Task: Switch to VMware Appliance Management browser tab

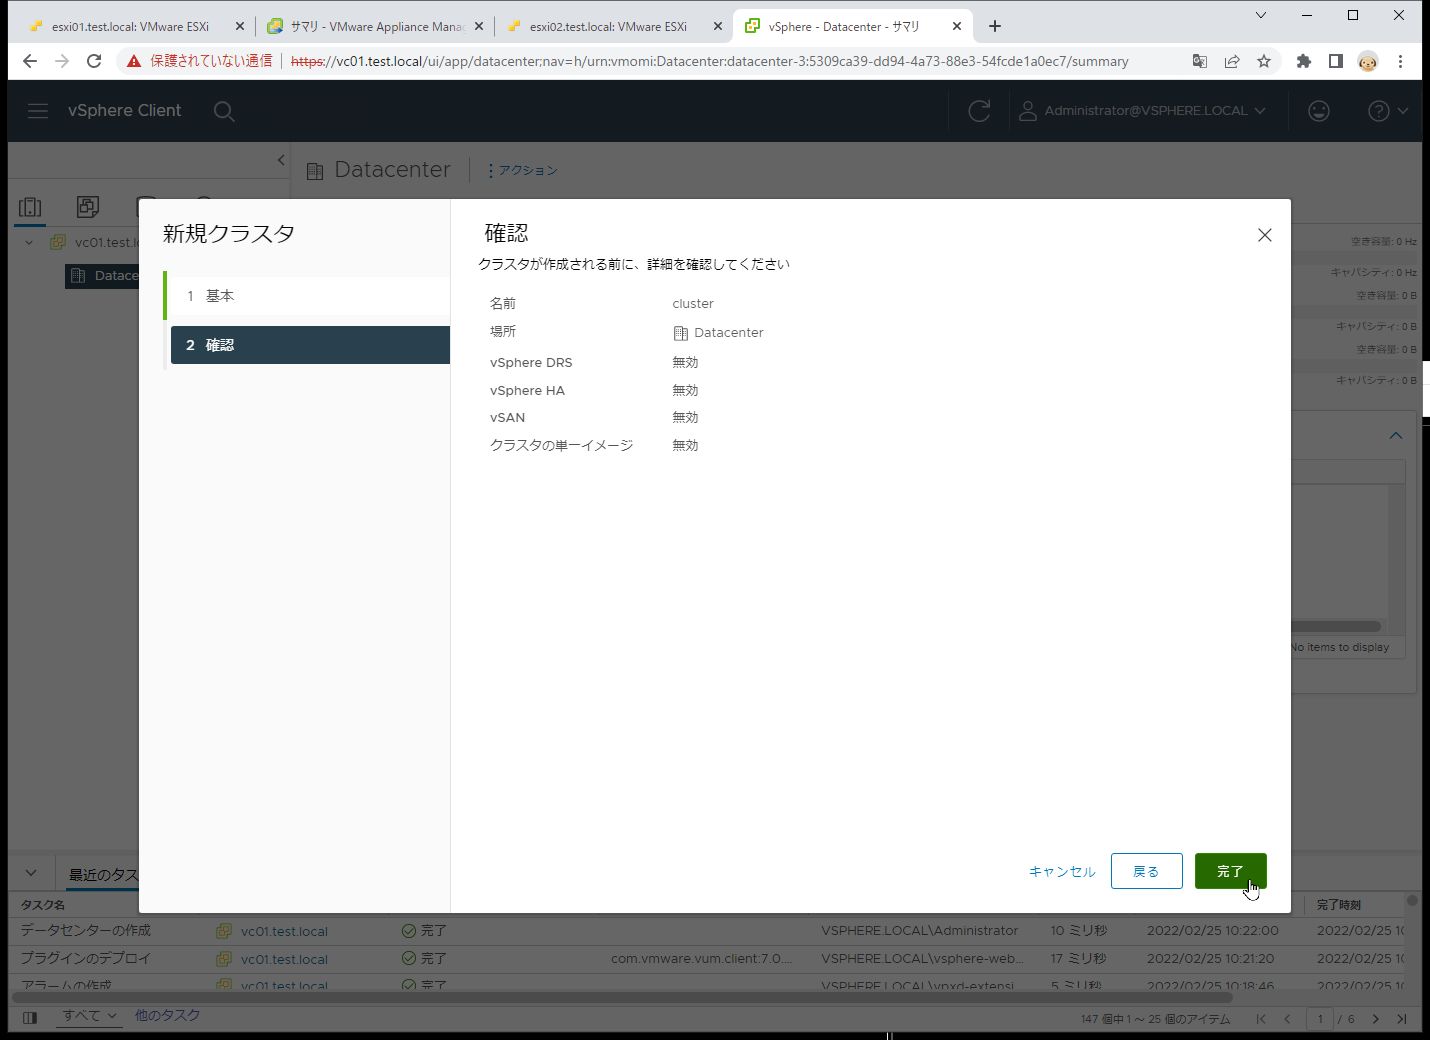Action: click(377, 27)
